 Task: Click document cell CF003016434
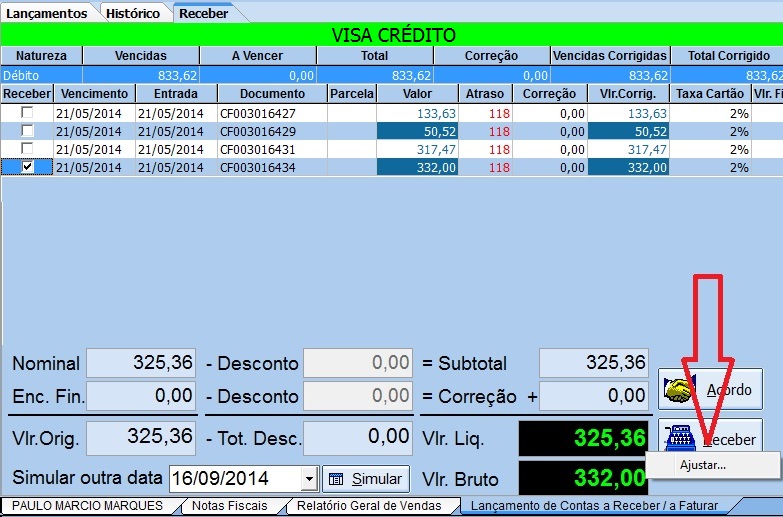pyautogui.click(x=272, y=167)
